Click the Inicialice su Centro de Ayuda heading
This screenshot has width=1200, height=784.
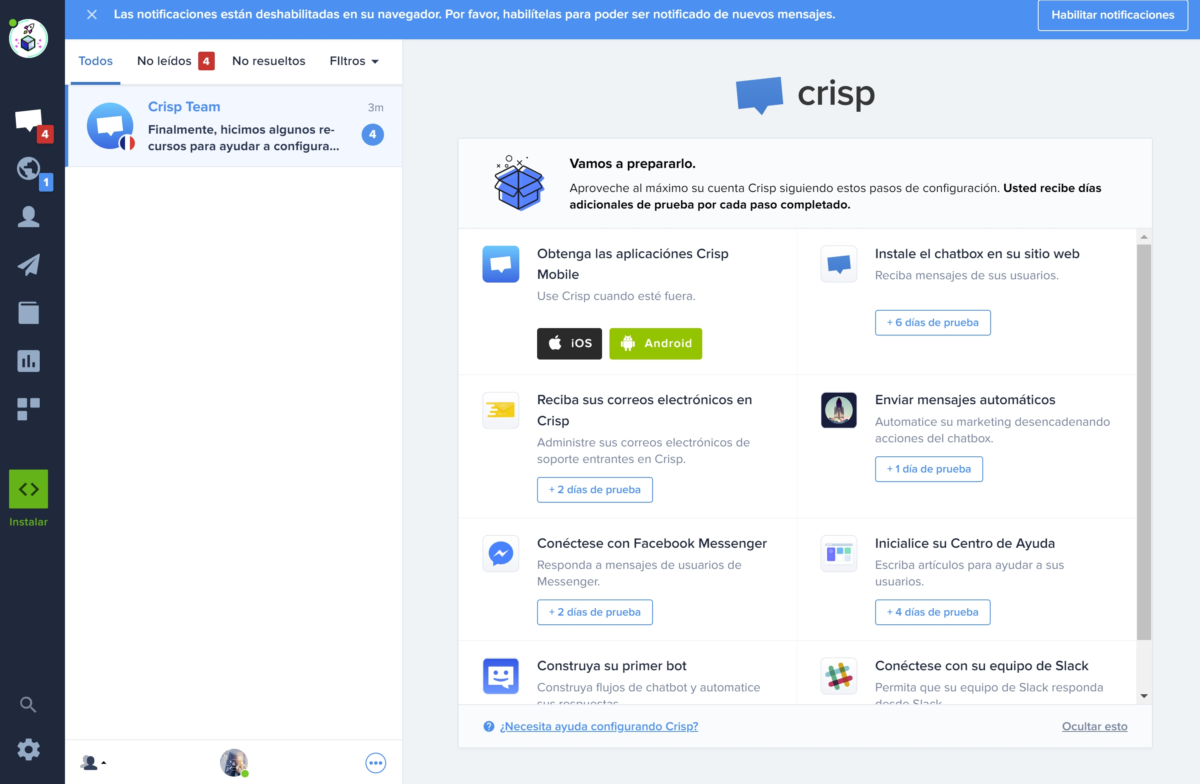point(965,544)
